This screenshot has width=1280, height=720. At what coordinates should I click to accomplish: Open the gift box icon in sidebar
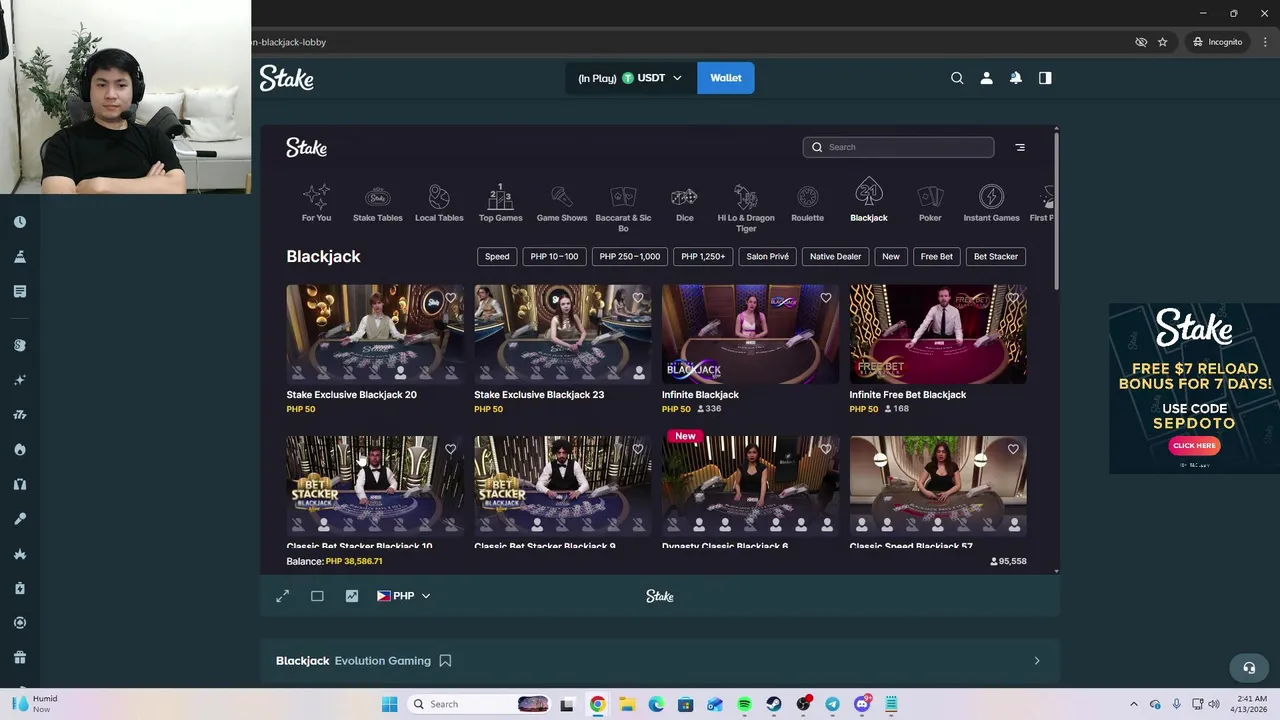[20, 657]
